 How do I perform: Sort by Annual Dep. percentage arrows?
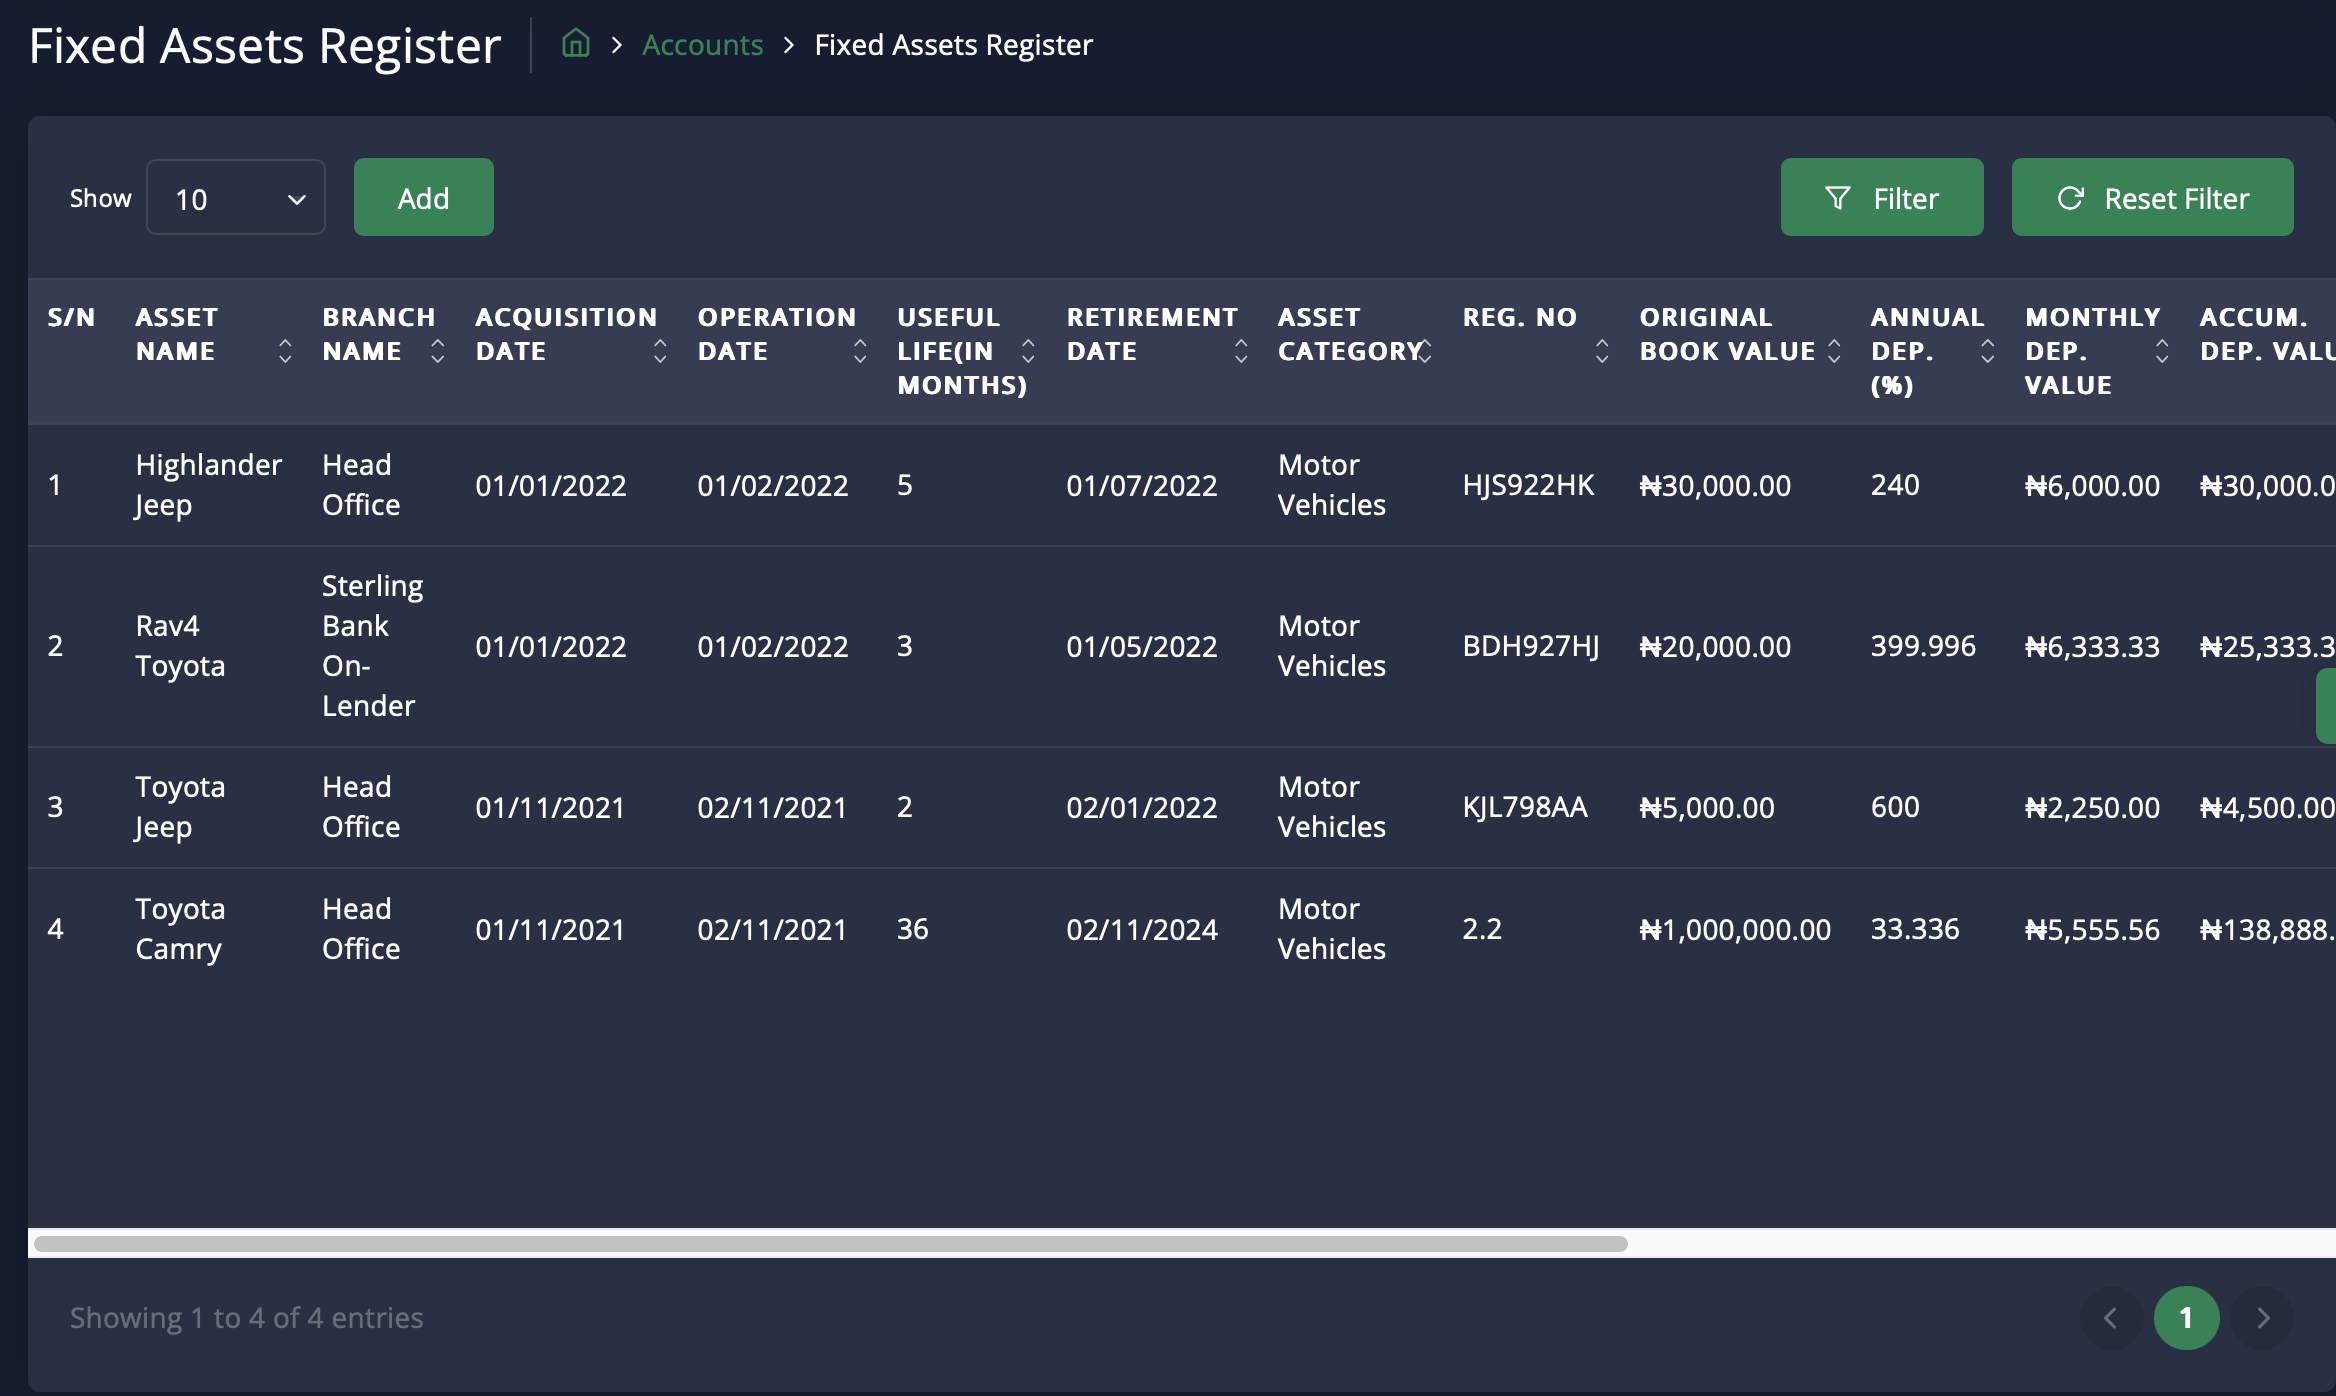point(1987,351)
